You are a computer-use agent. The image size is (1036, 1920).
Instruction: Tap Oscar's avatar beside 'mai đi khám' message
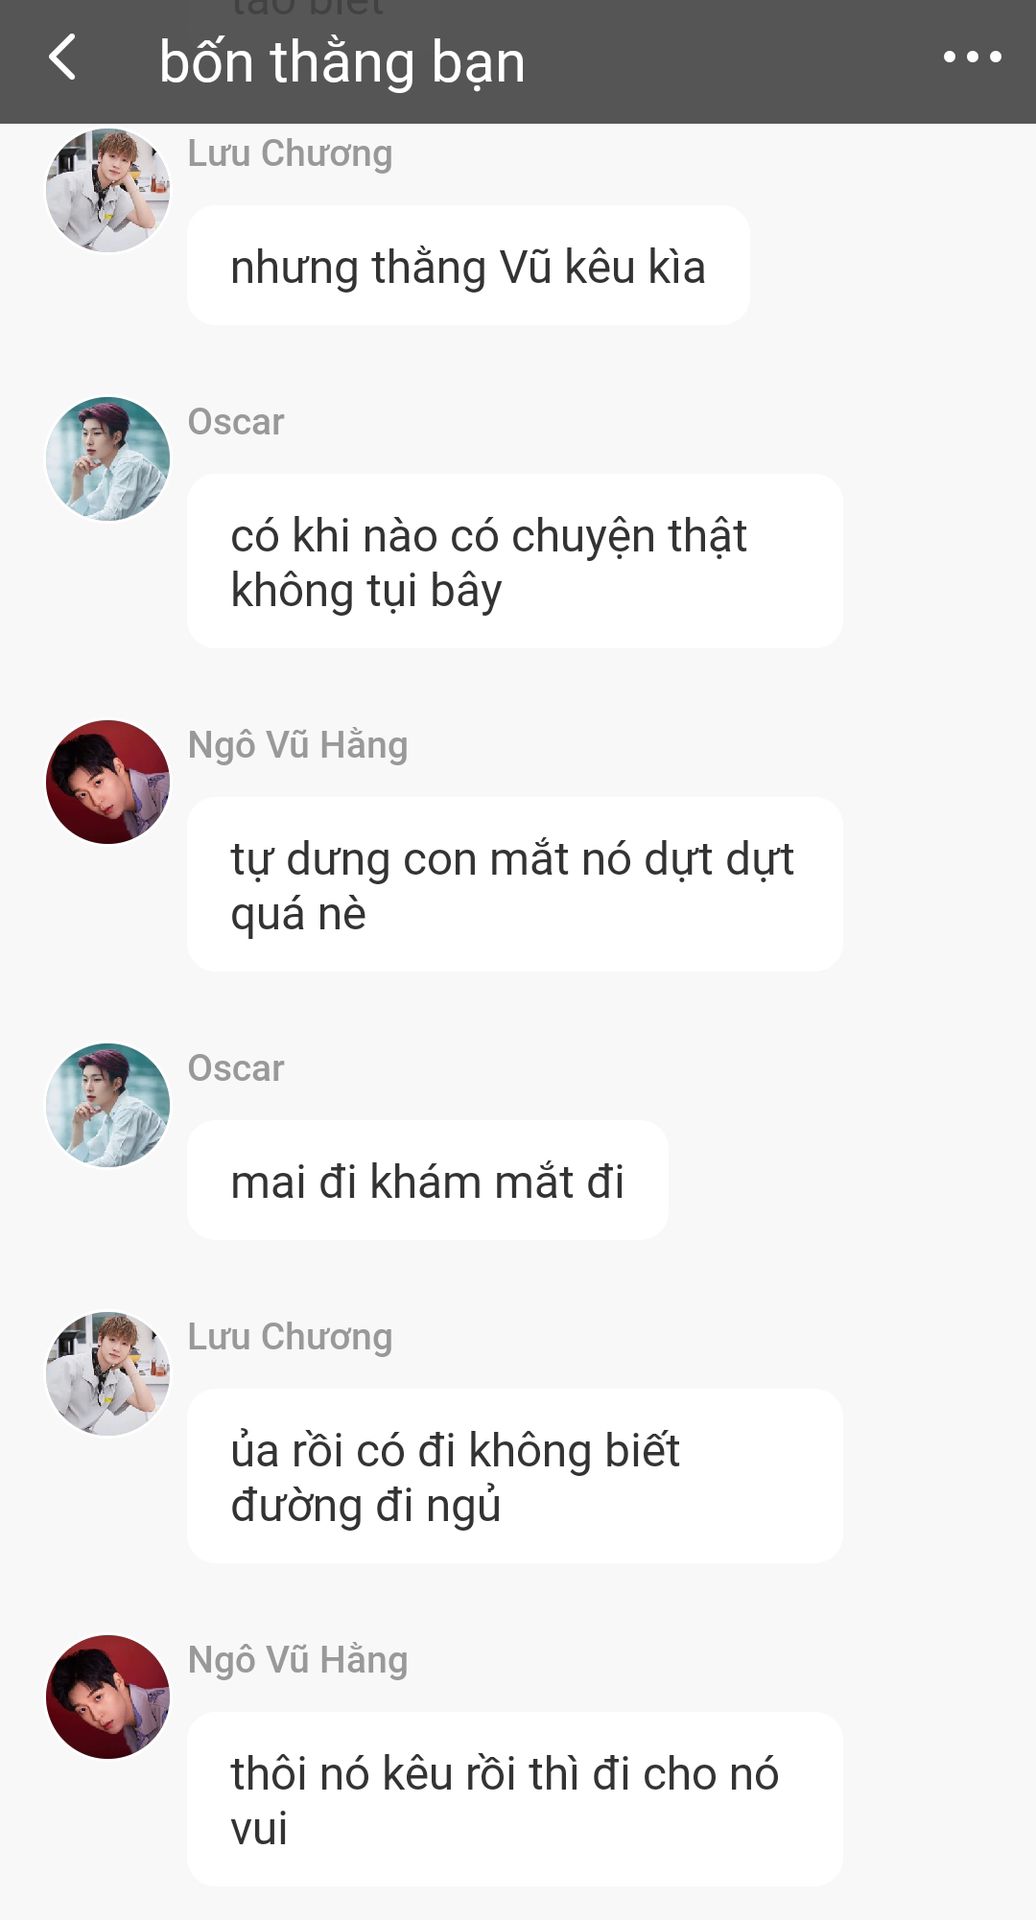108,1105
